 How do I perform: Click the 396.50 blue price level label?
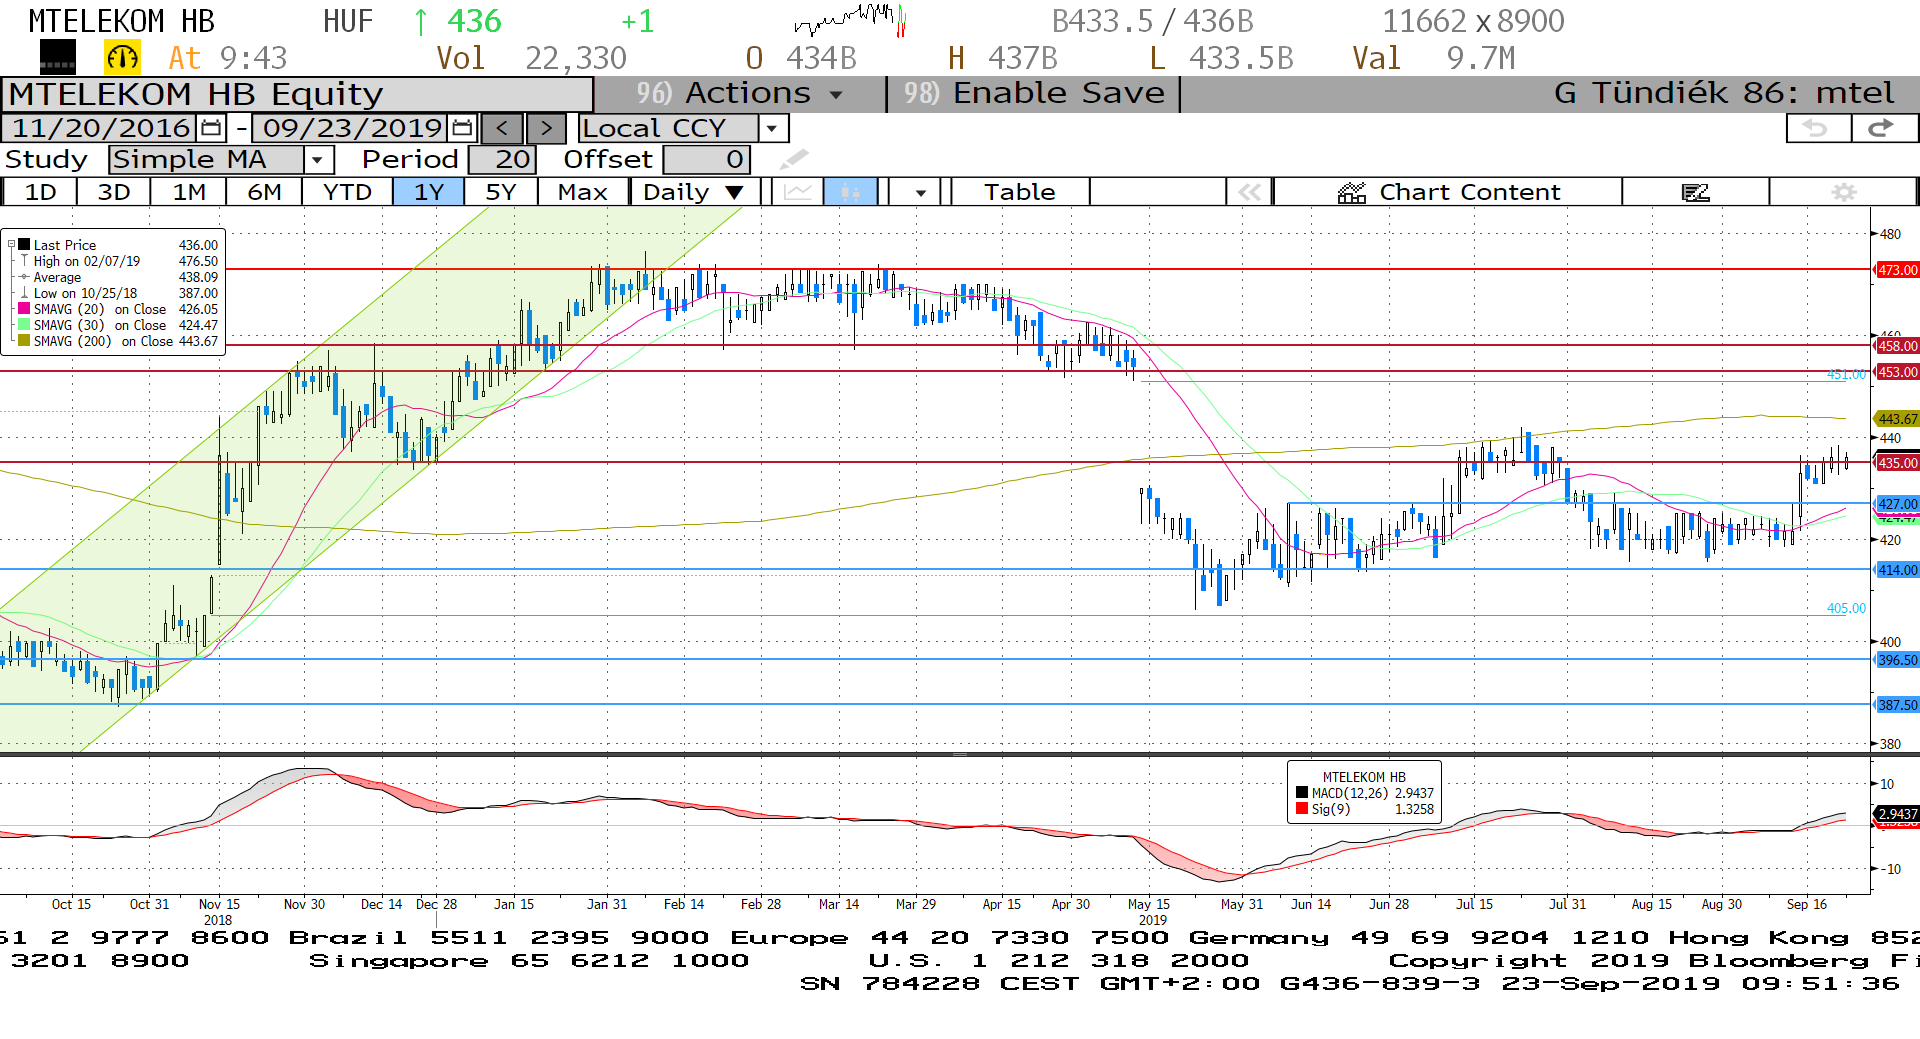click(x=1897, y=660)
